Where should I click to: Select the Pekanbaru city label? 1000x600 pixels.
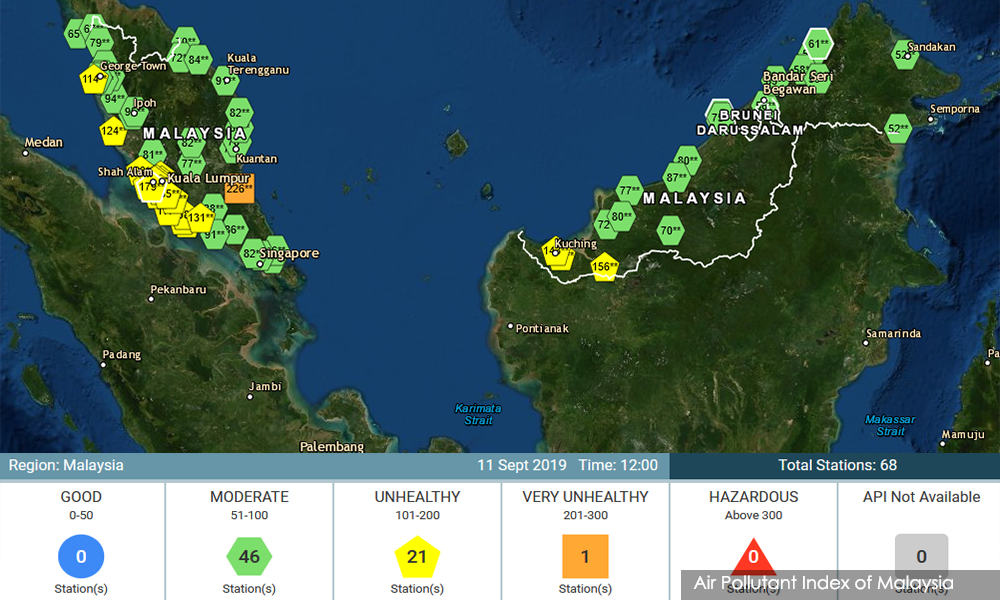pos(179,289)
